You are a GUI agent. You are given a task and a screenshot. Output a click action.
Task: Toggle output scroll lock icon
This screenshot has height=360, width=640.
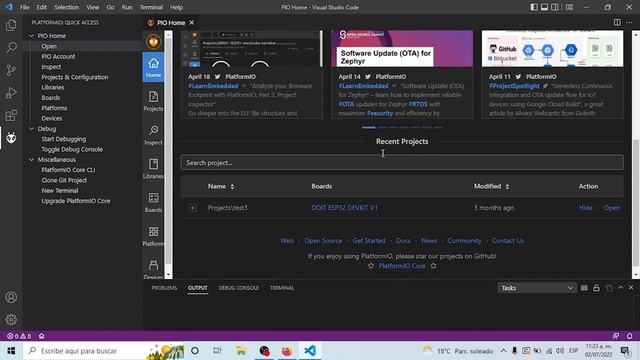click(x=596, y=288)
